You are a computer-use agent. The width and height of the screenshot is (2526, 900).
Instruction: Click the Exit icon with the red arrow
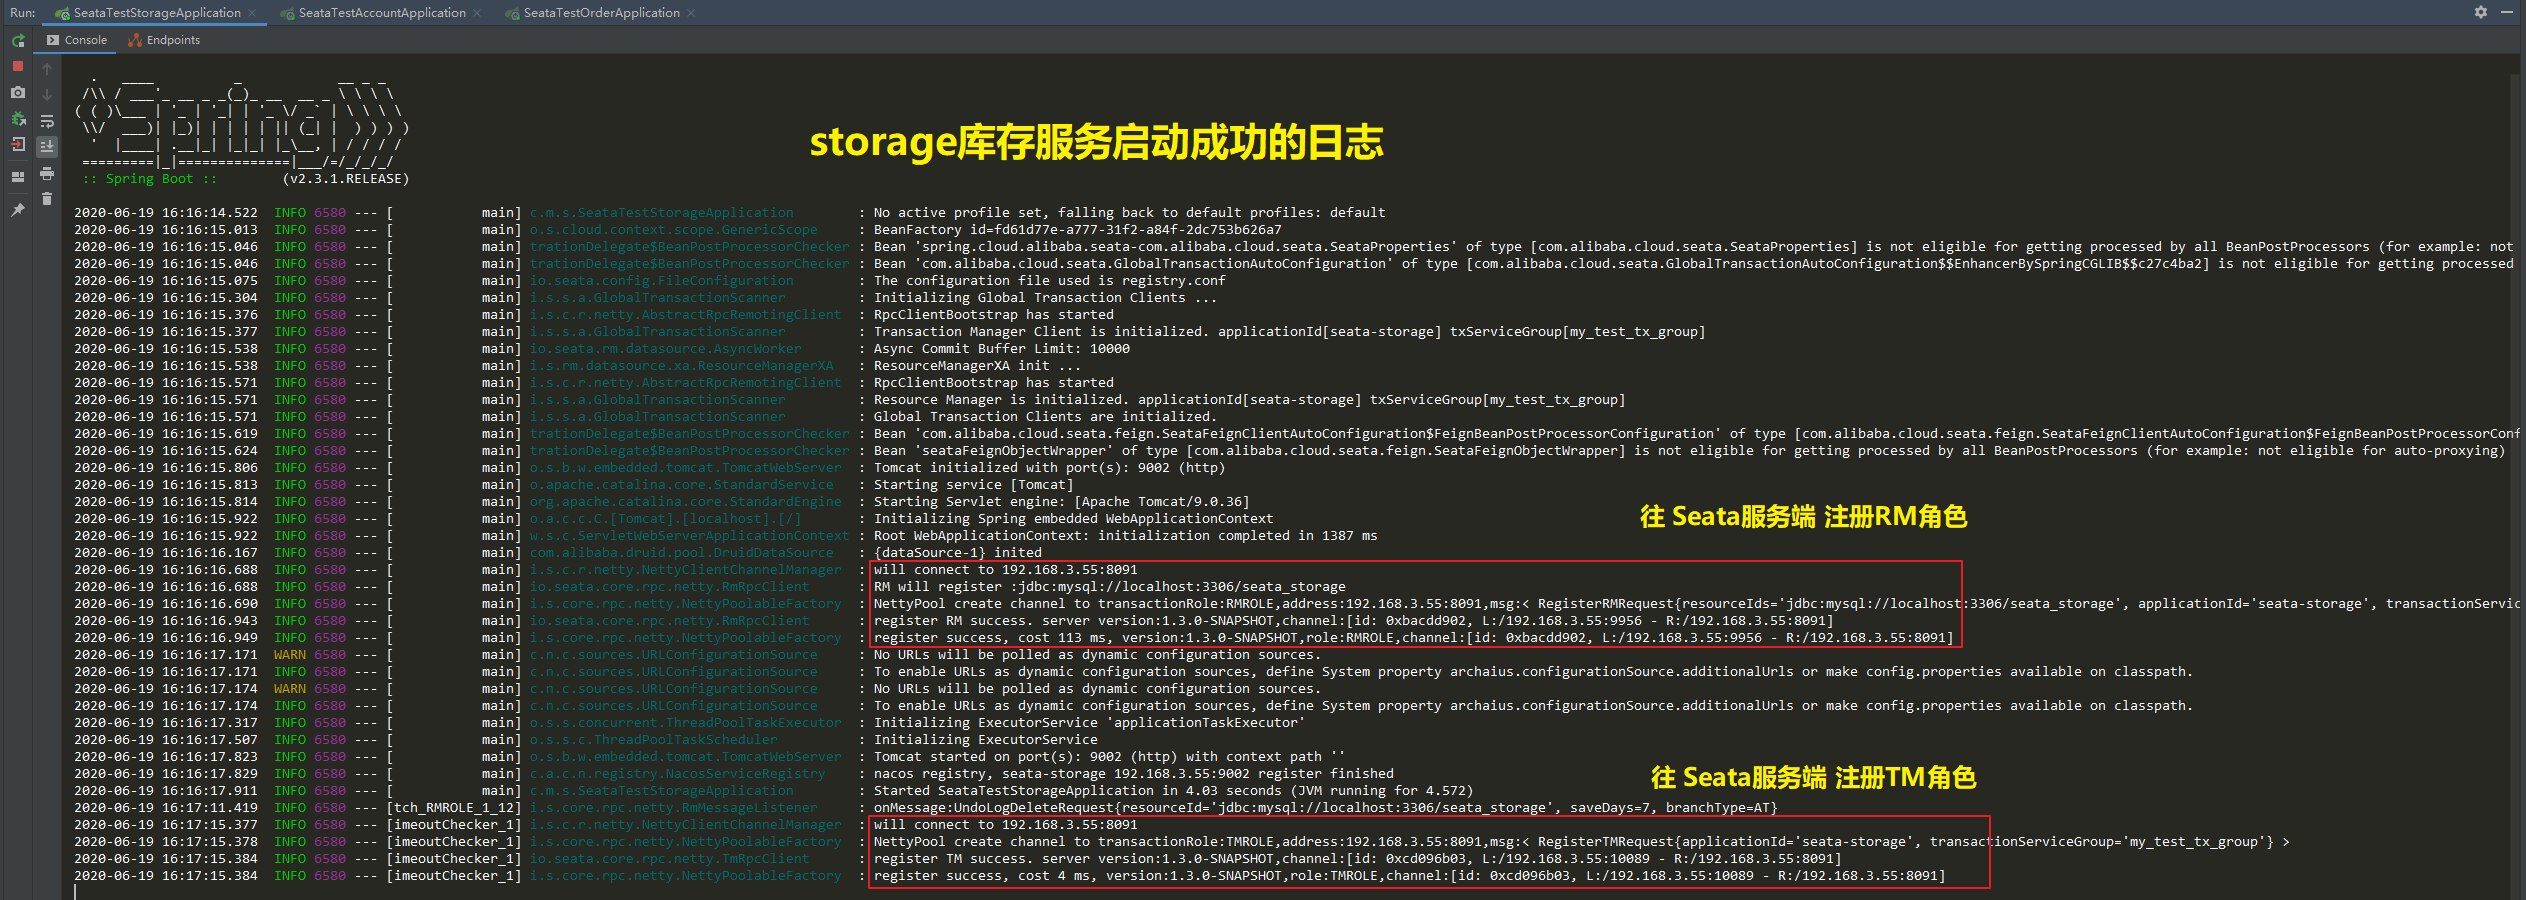click(x=18, y=145)
